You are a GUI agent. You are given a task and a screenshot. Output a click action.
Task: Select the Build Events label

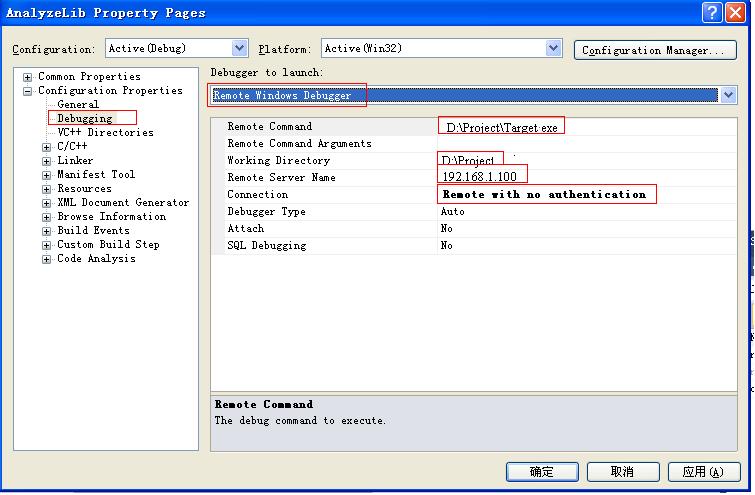93,230
